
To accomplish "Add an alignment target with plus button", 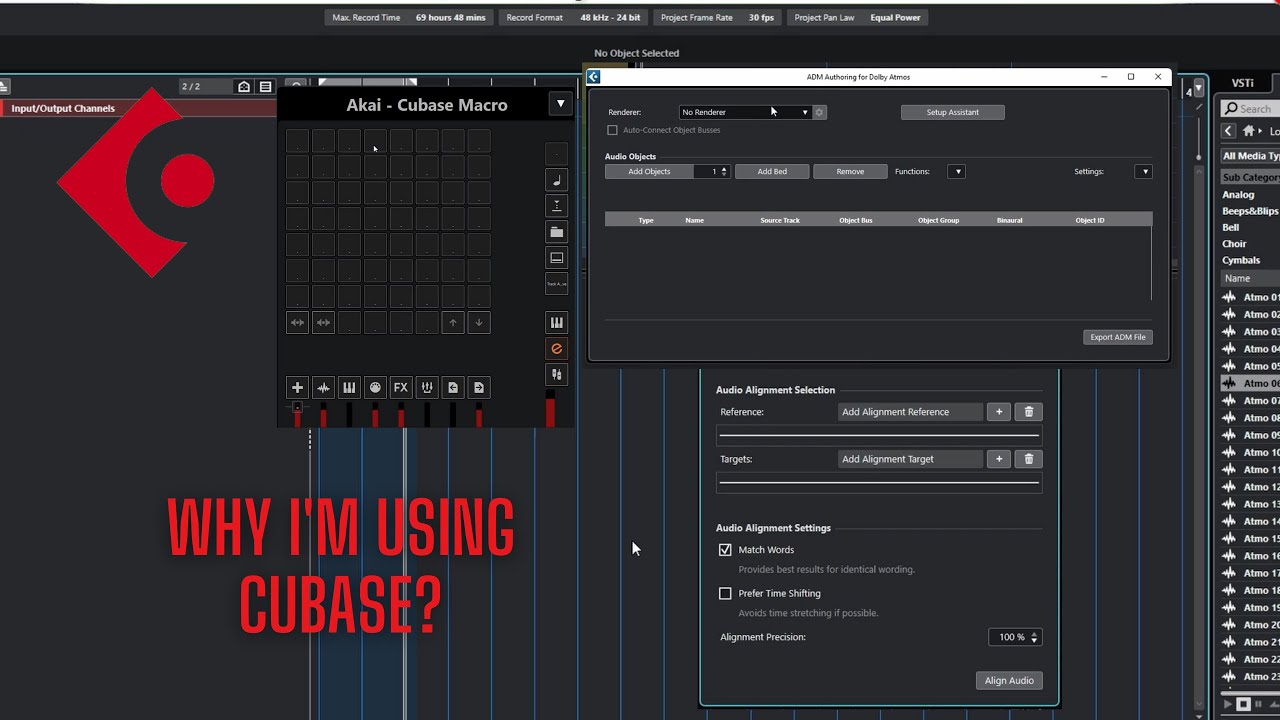I will pyautogui.click(x=998, y=459).
